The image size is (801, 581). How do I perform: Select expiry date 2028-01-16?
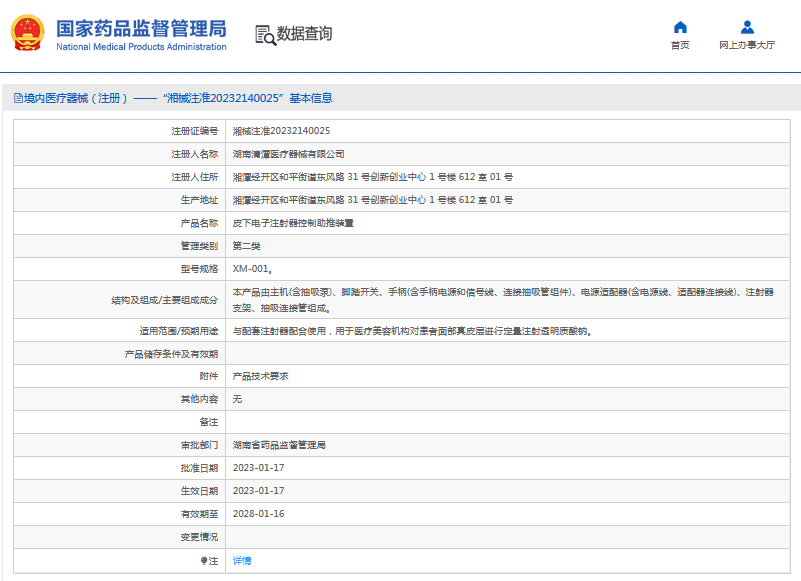pyautogui.click(x=258, y=514)
